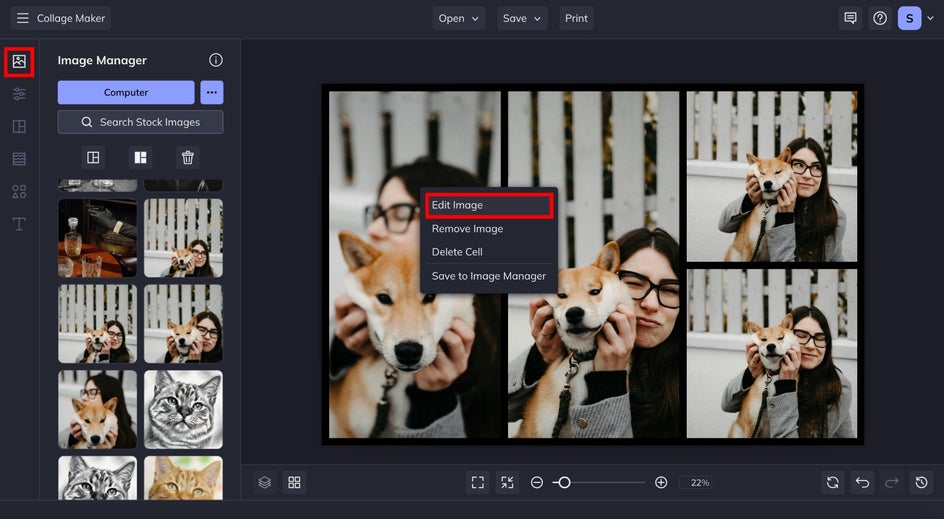Select Edit Image in context menu
The width and height of the screenshot is (944, 519).
(488, 205)
